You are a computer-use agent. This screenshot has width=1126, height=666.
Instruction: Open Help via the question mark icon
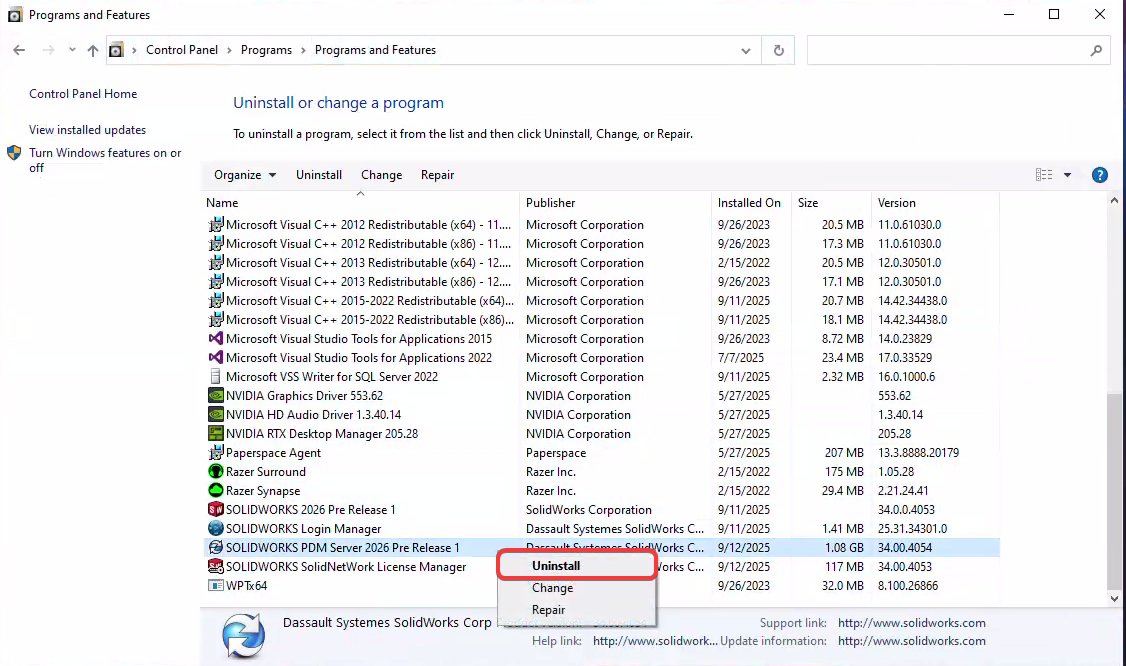coord(1099,174)
